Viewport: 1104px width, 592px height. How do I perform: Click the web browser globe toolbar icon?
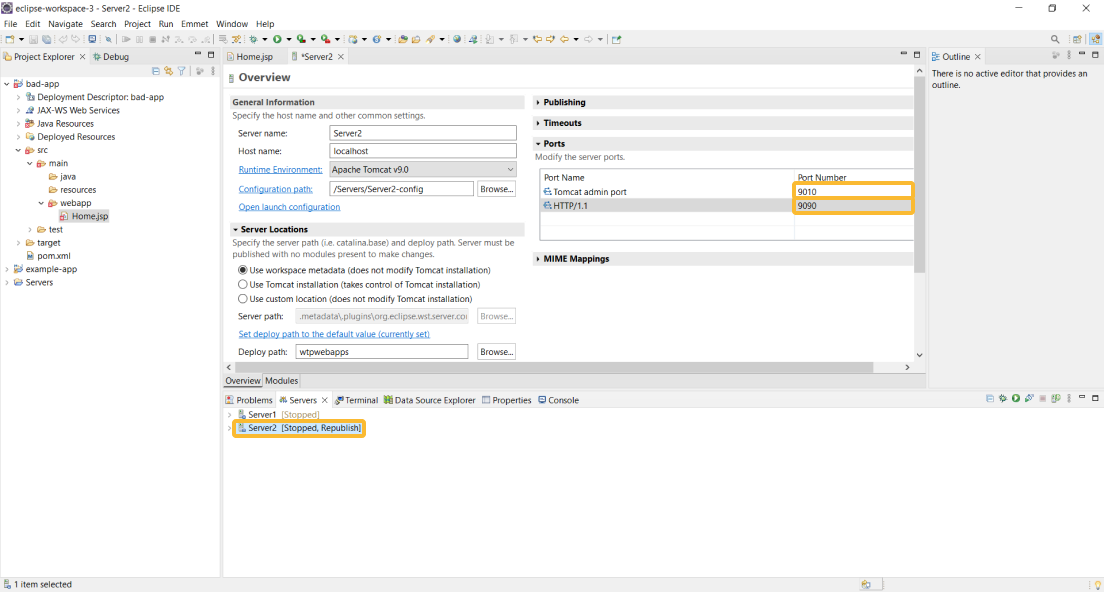click(457, 39)
